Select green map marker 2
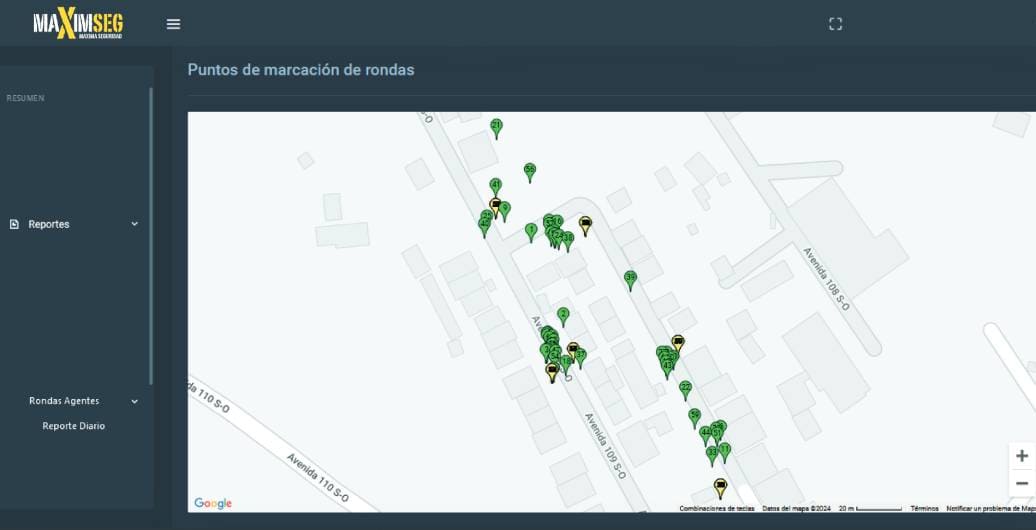Viewport: 1036px width, 530px height. point(563,317)
